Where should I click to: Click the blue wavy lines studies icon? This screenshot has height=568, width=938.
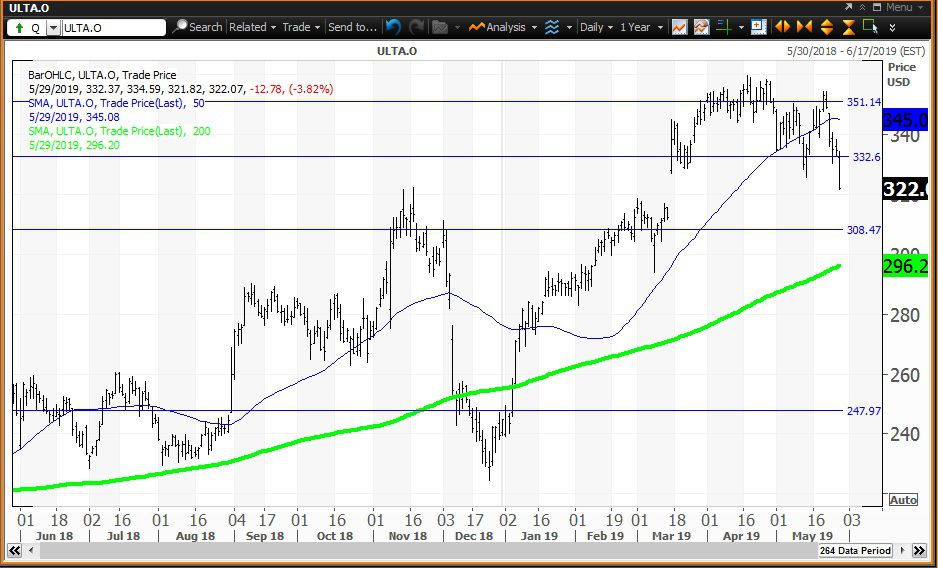coord(552,27)
